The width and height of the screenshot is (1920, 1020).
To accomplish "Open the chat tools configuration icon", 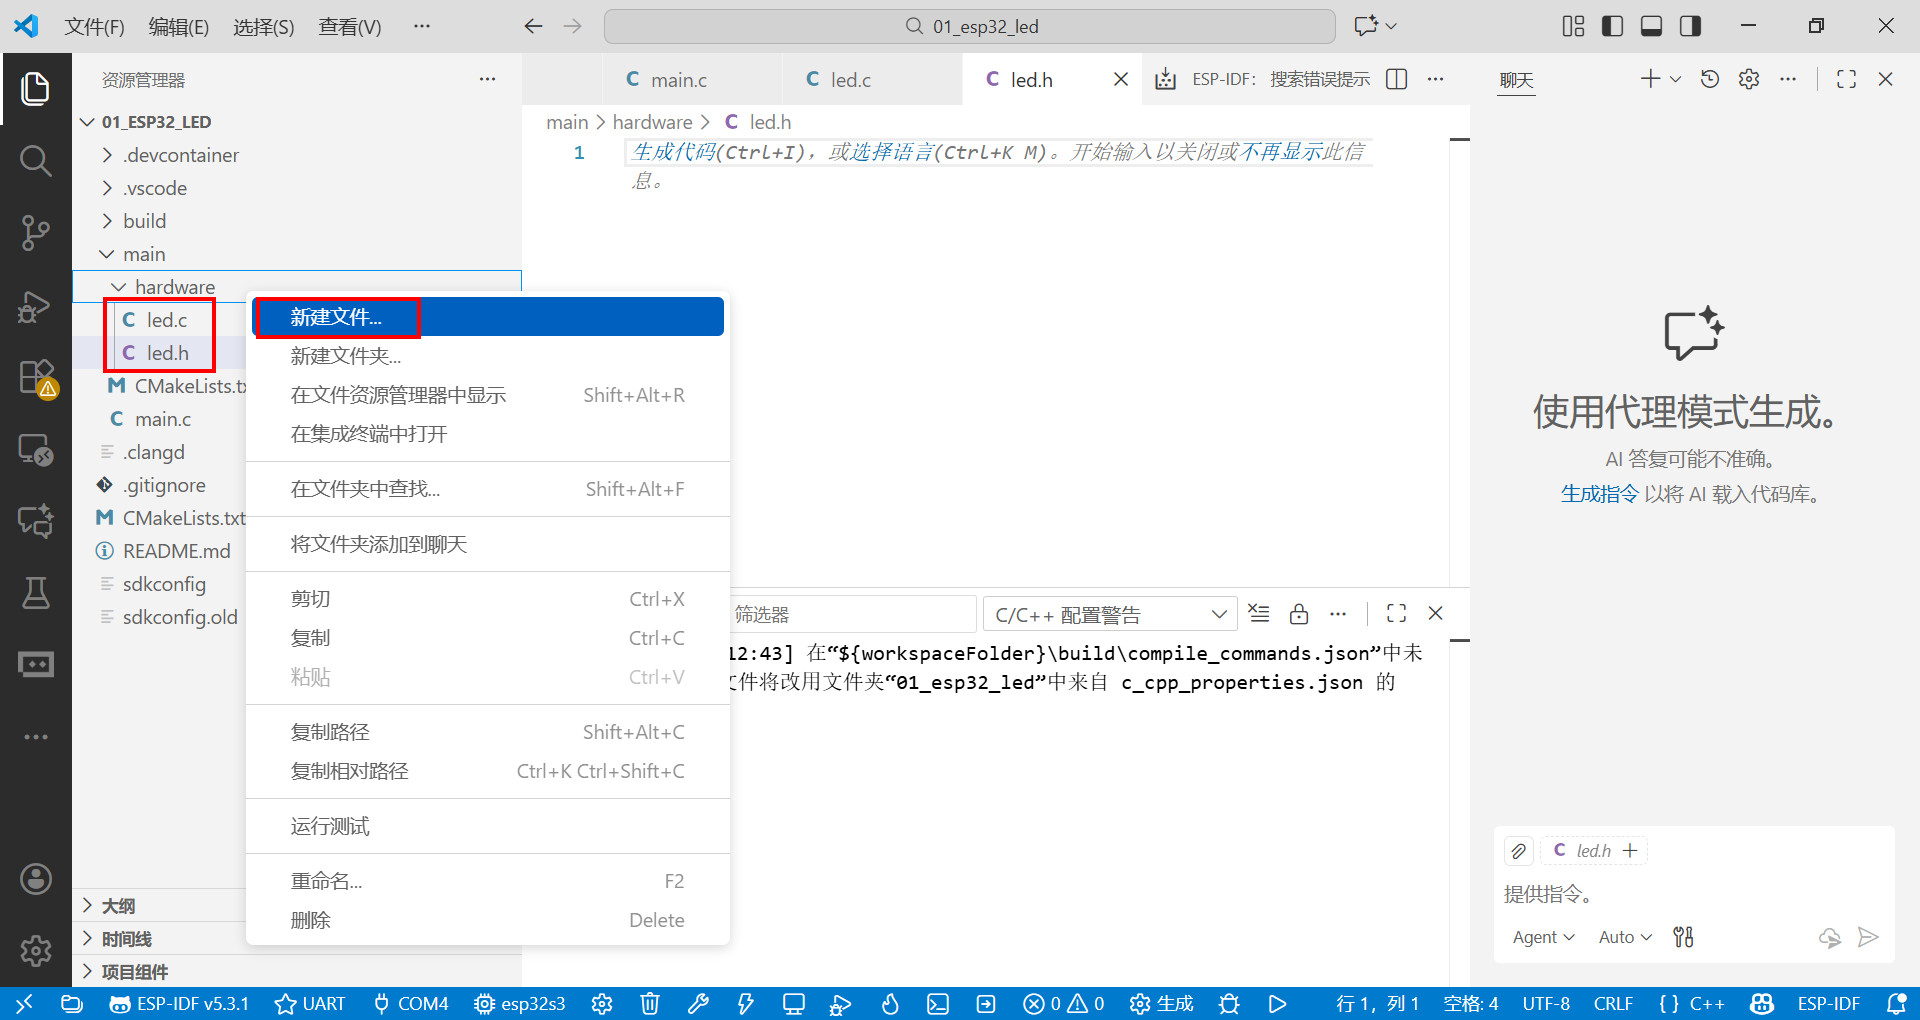I will [1684, 937].
